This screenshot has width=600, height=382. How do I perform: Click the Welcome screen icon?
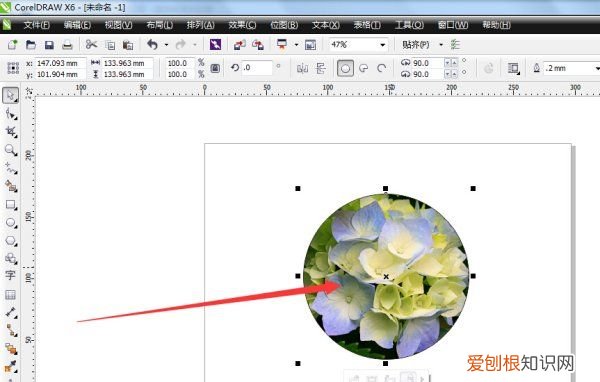tap(310, 45)
